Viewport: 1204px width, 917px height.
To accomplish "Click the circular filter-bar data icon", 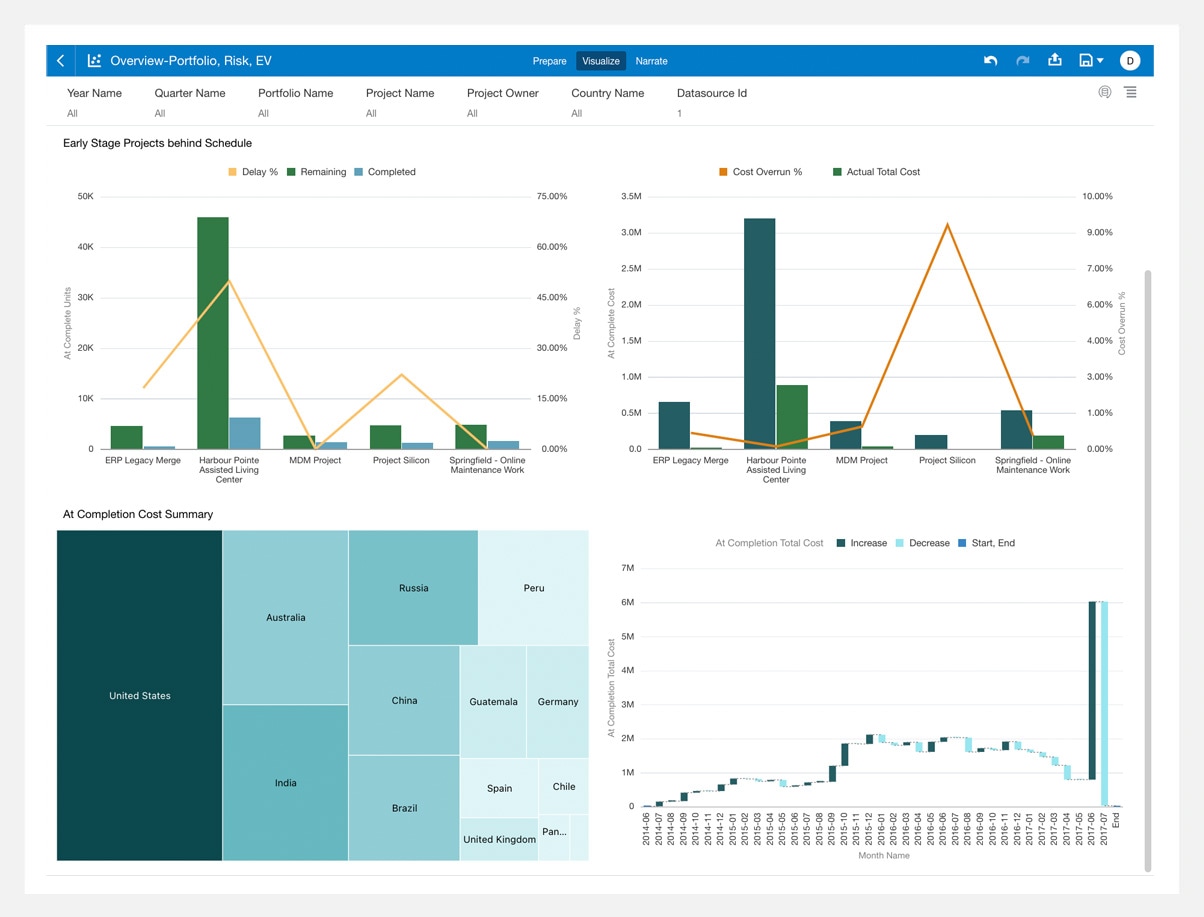I will point(1105,92).
